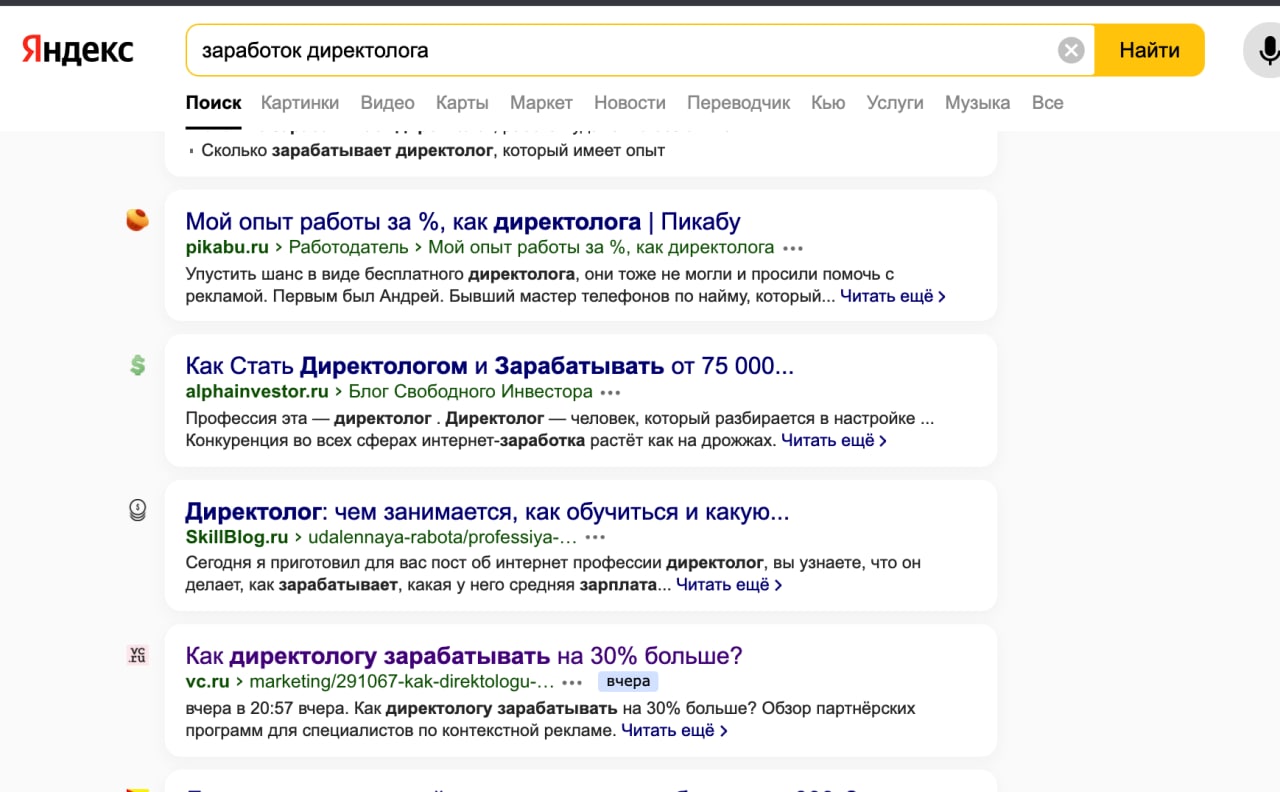The height and width of the screenshot is (792, 1280).
Task: Click Блог Свободного Инвестора breadcrumb
Action: 470,392
